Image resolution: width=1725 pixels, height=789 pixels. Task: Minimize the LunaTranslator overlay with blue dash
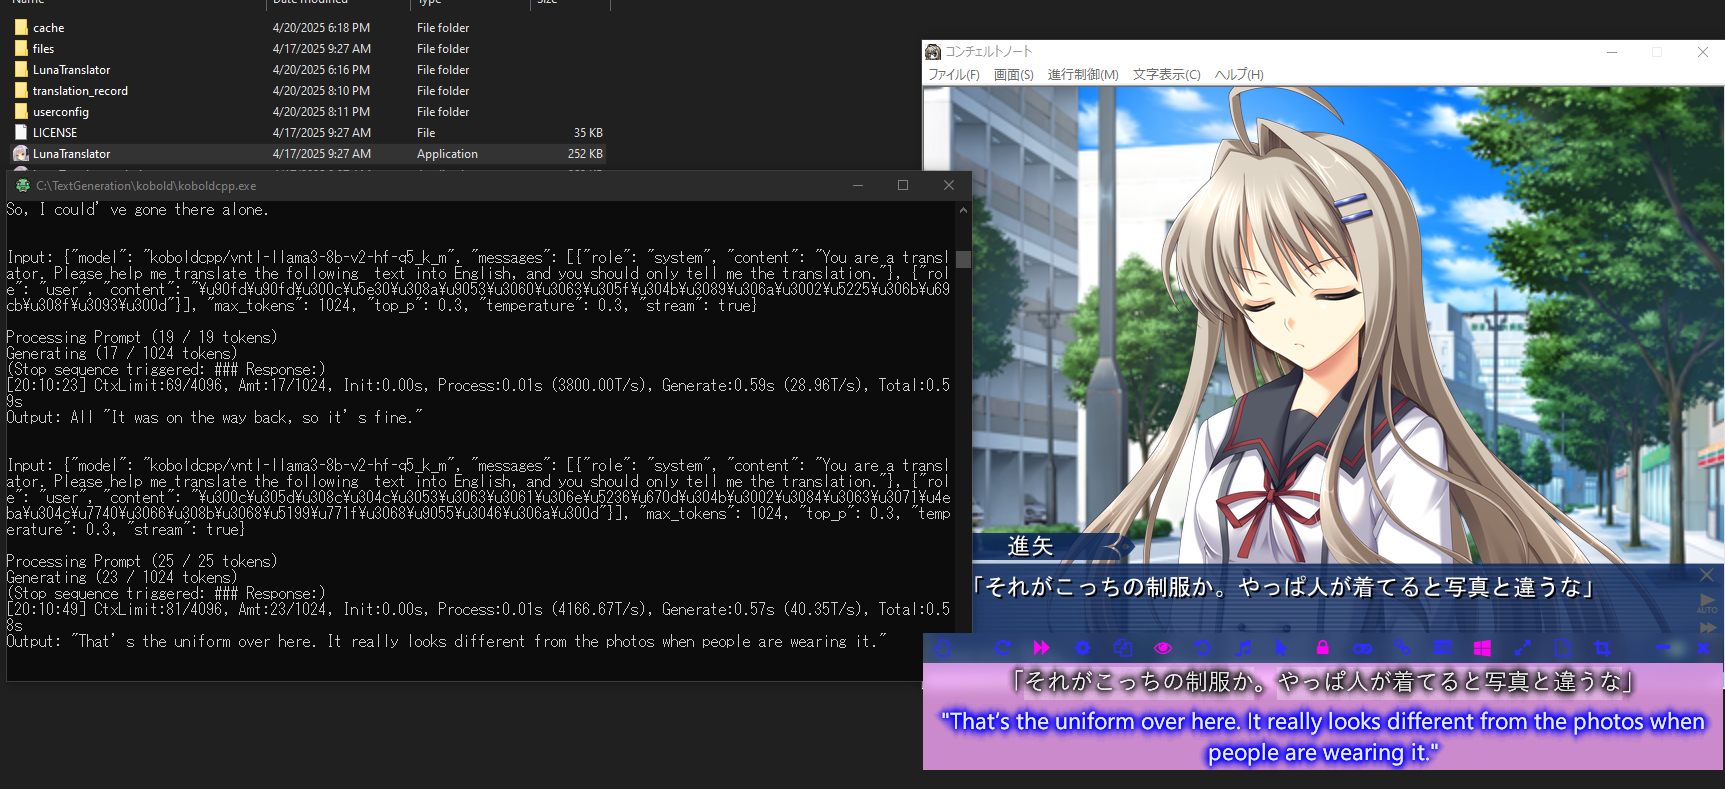1663,648
